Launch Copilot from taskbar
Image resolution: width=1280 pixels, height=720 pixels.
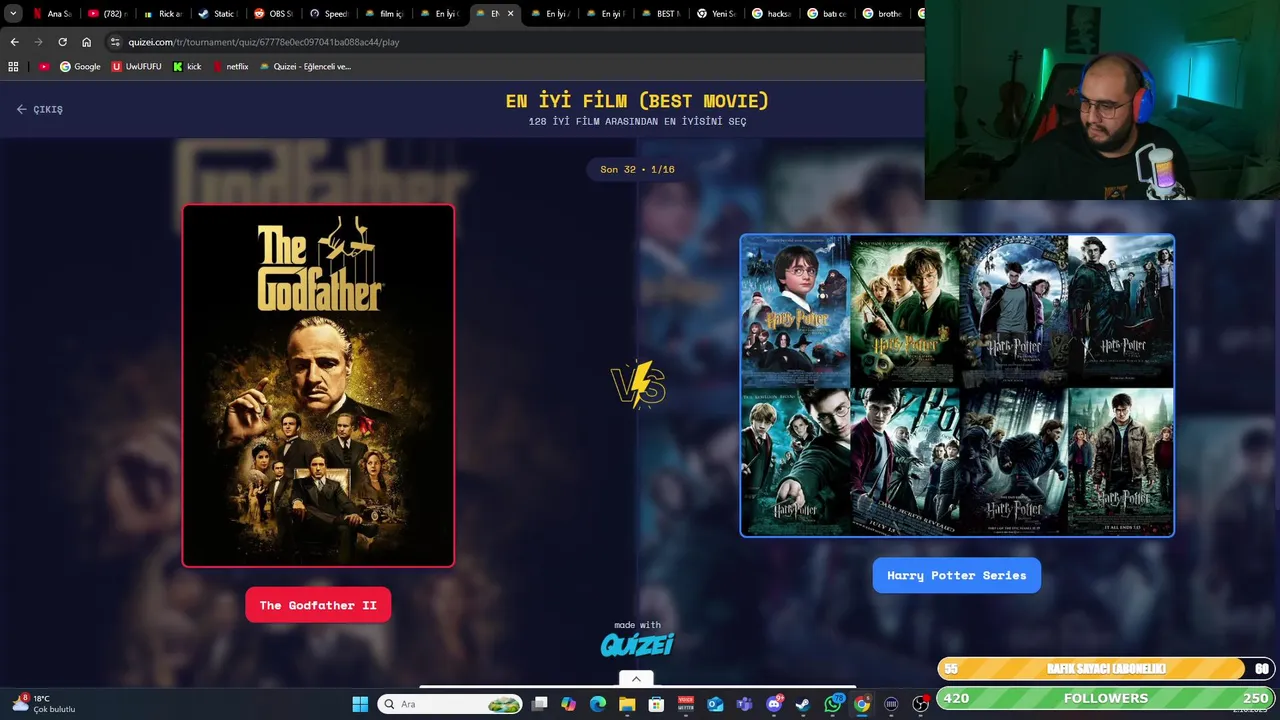click(x=568, y=704)
